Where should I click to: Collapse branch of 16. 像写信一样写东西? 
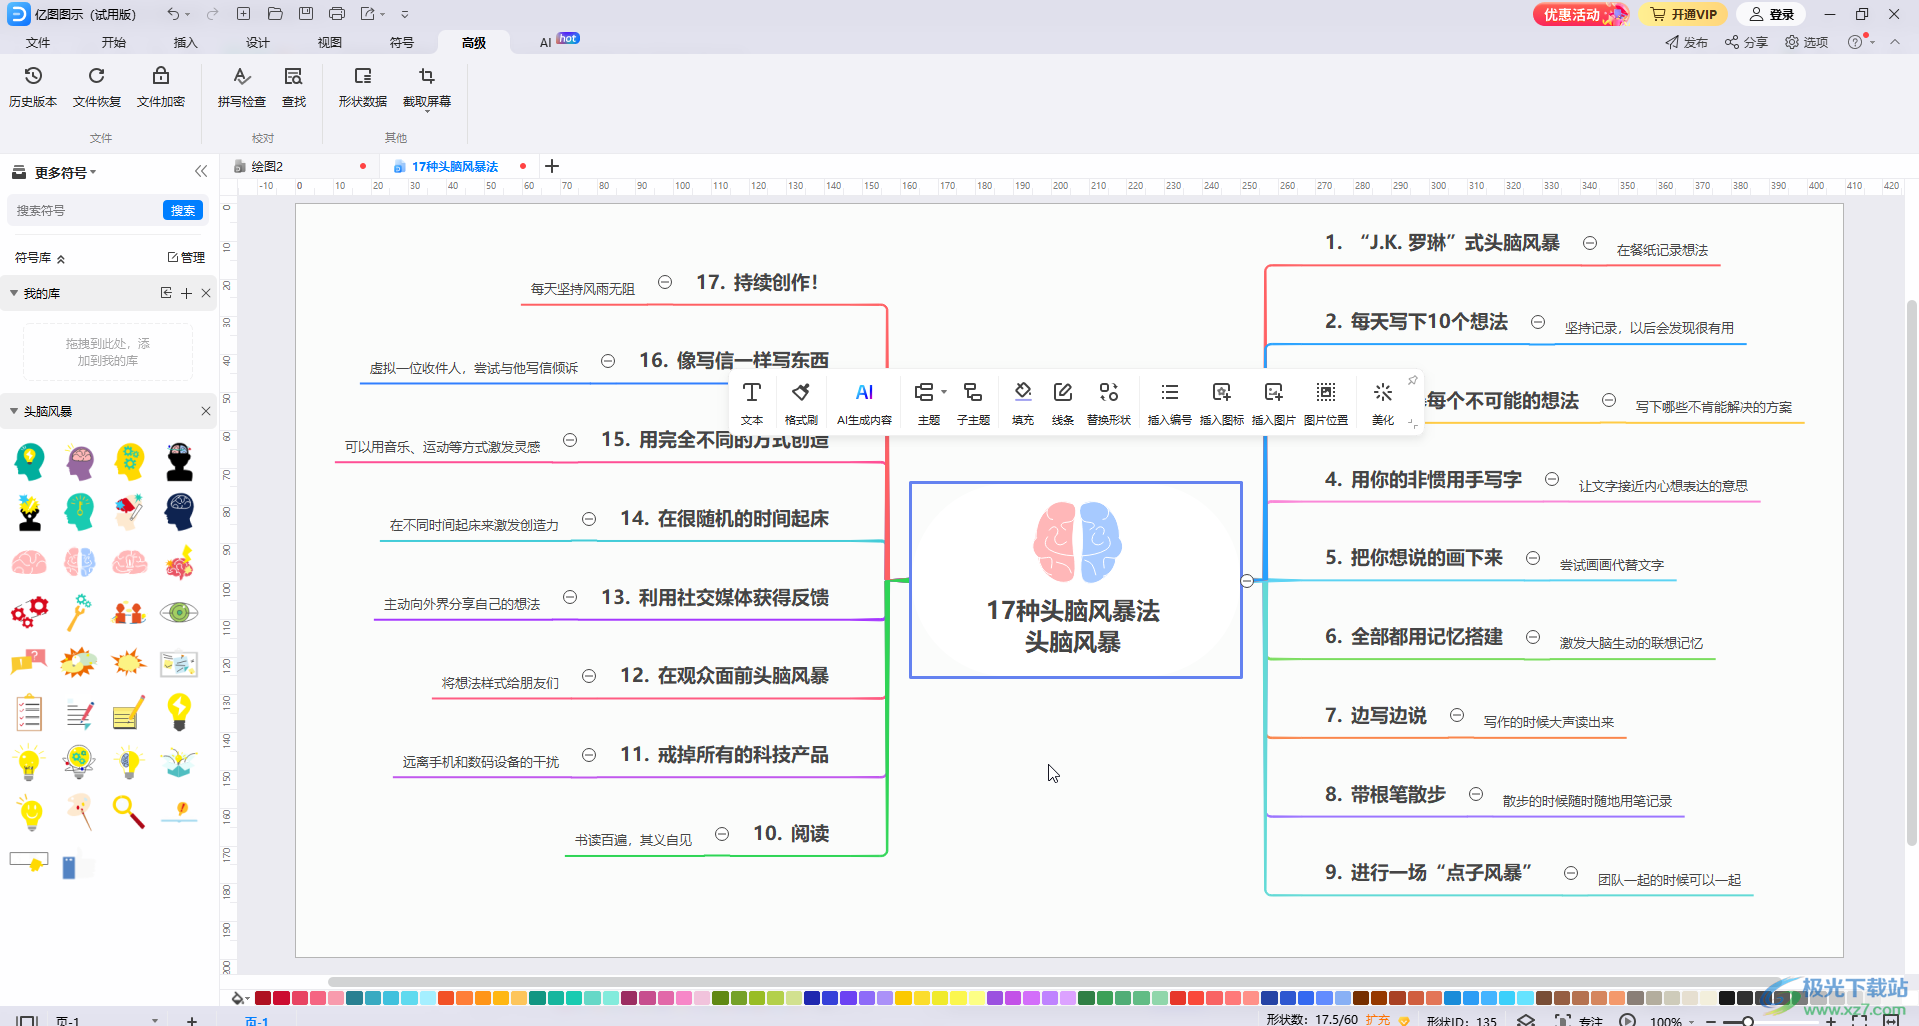click(608, 361)
